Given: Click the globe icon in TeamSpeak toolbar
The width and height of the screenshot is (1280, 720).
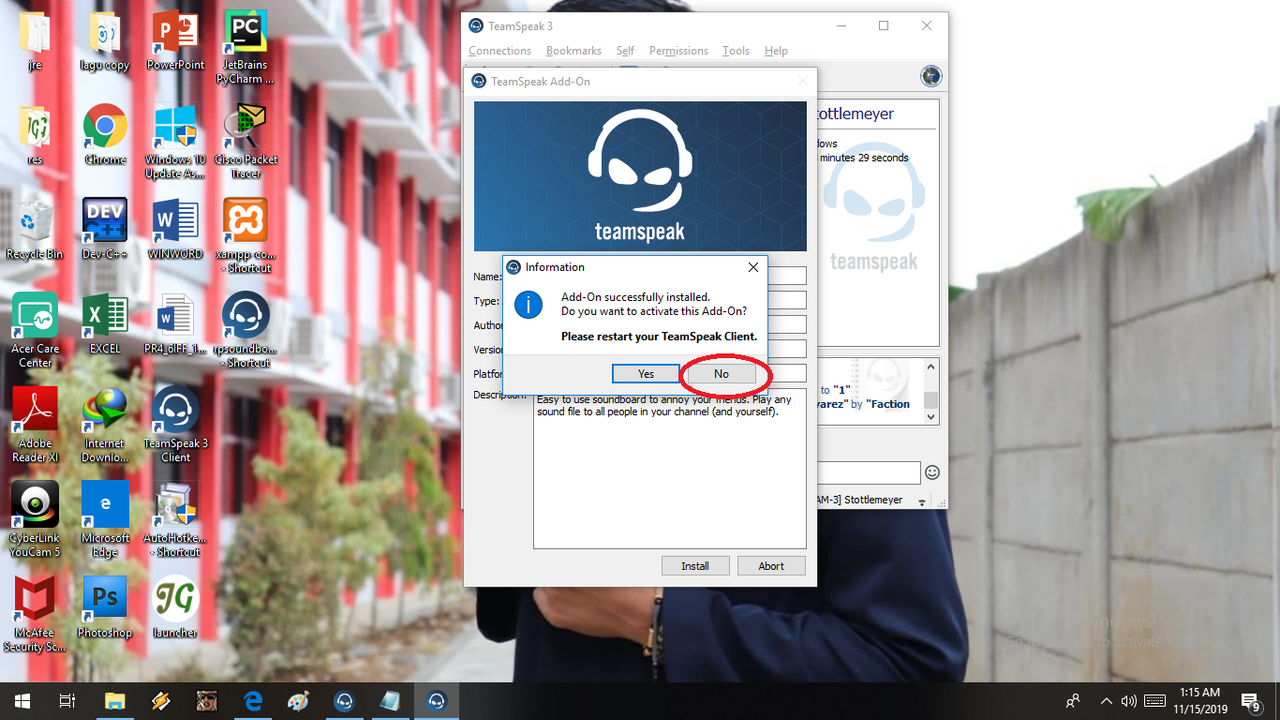Looking at the screenshot, I should point(931,76).
